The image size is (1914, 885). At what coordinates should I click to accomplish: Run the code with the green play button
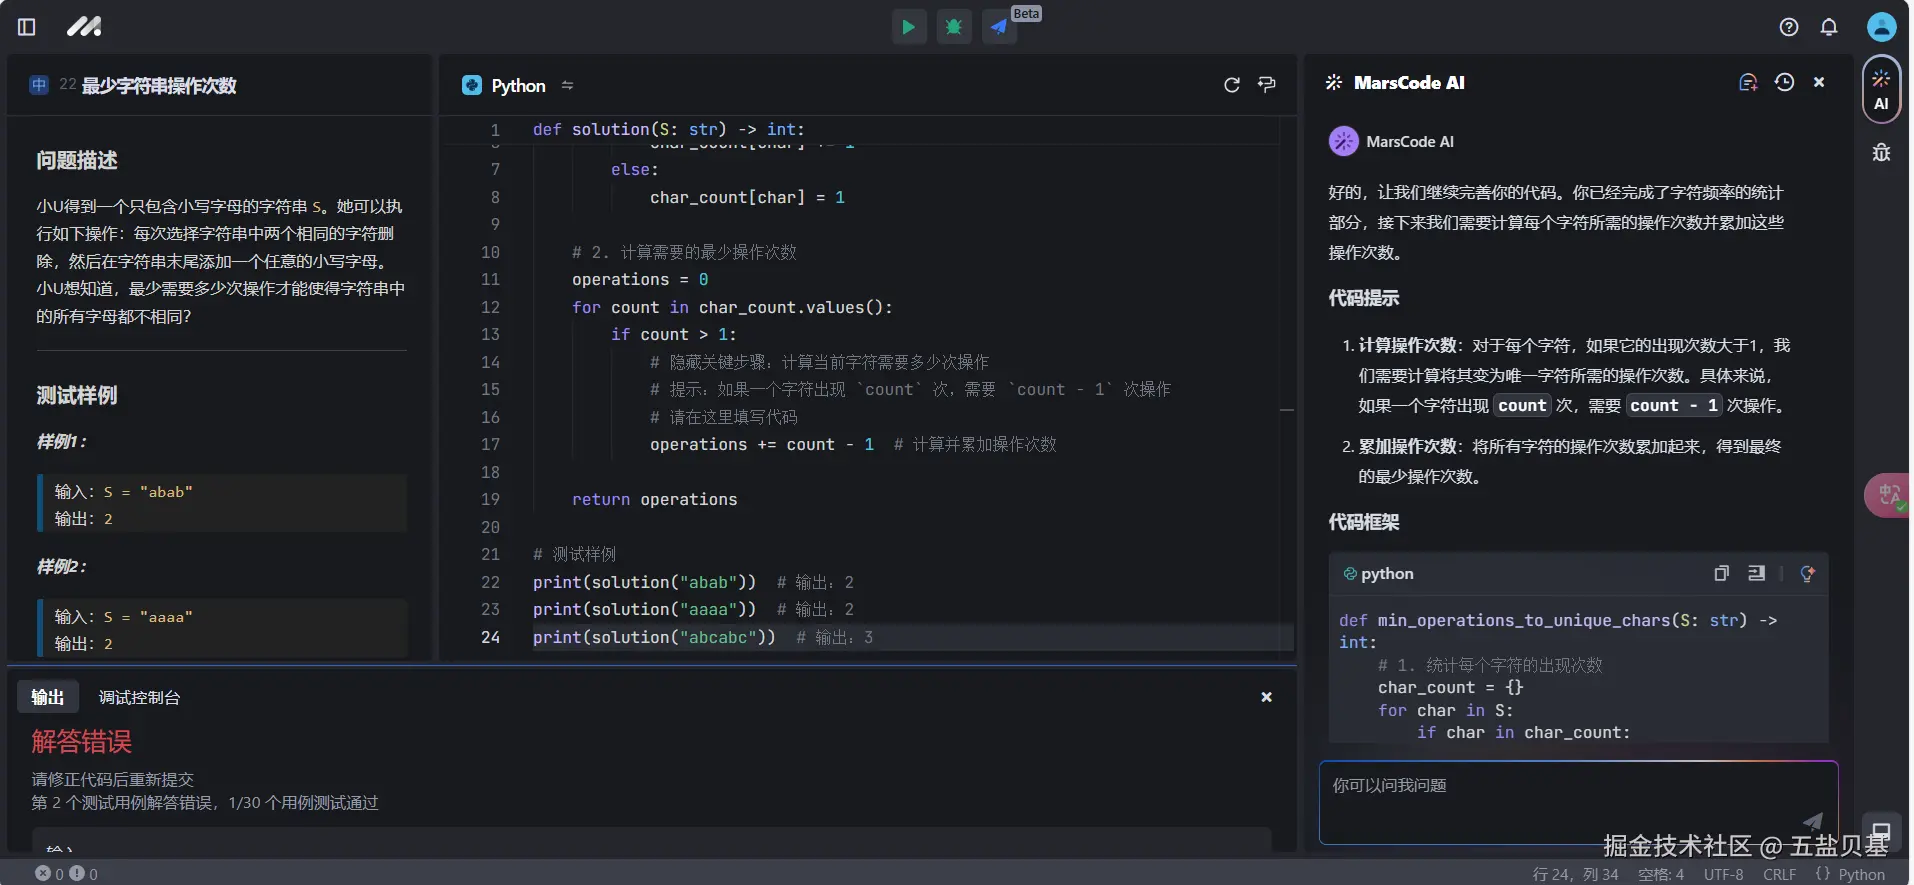(x=908, y=27)
